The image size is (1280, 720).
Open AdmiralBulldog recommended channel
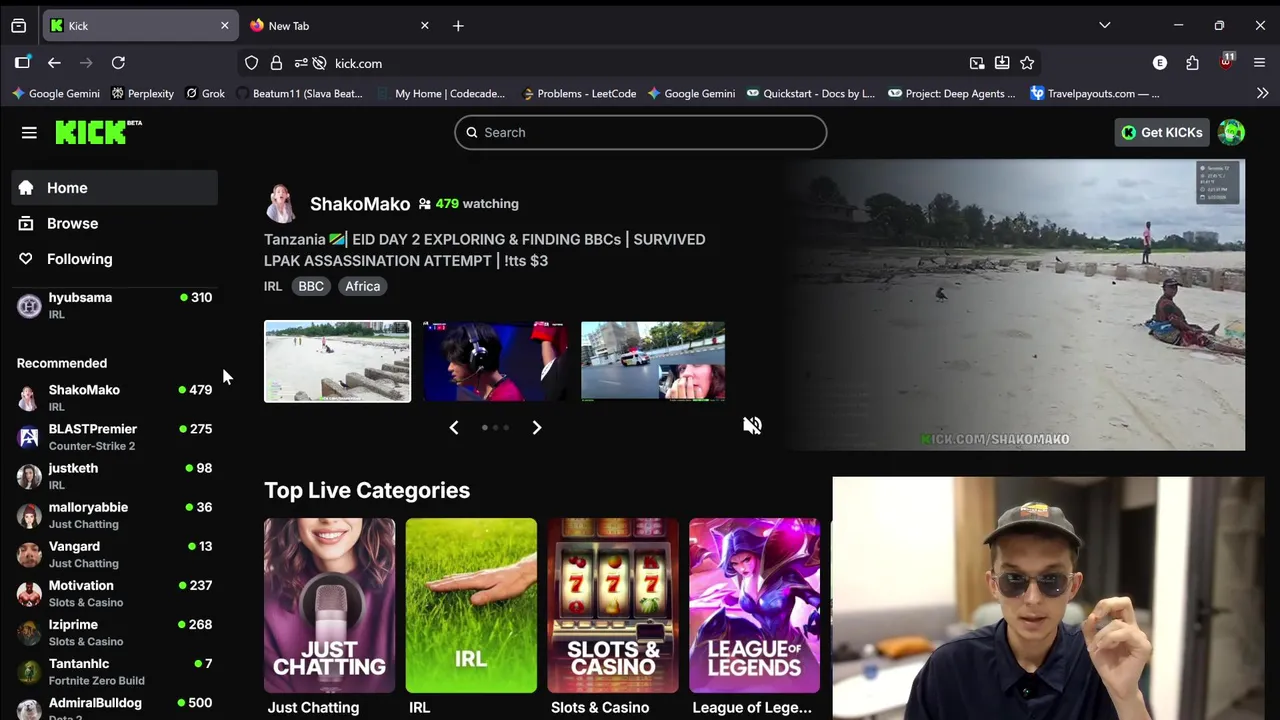coord(114,708)
